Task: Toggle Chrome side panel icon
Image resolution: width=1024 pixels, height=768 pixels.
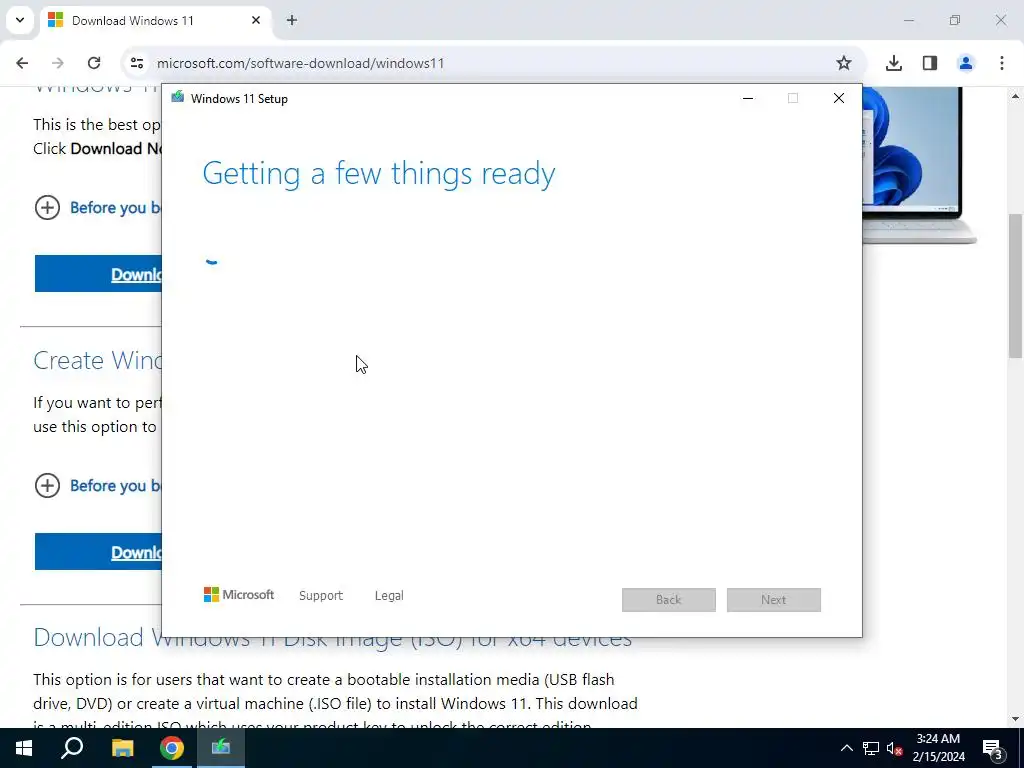Action: click(930, 63)
